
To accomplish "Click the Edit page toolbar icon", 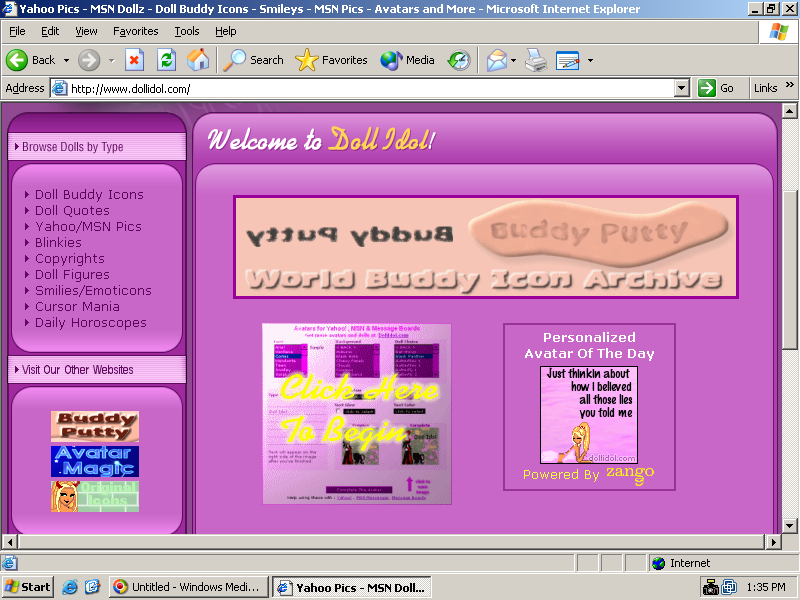I will 567,60.
